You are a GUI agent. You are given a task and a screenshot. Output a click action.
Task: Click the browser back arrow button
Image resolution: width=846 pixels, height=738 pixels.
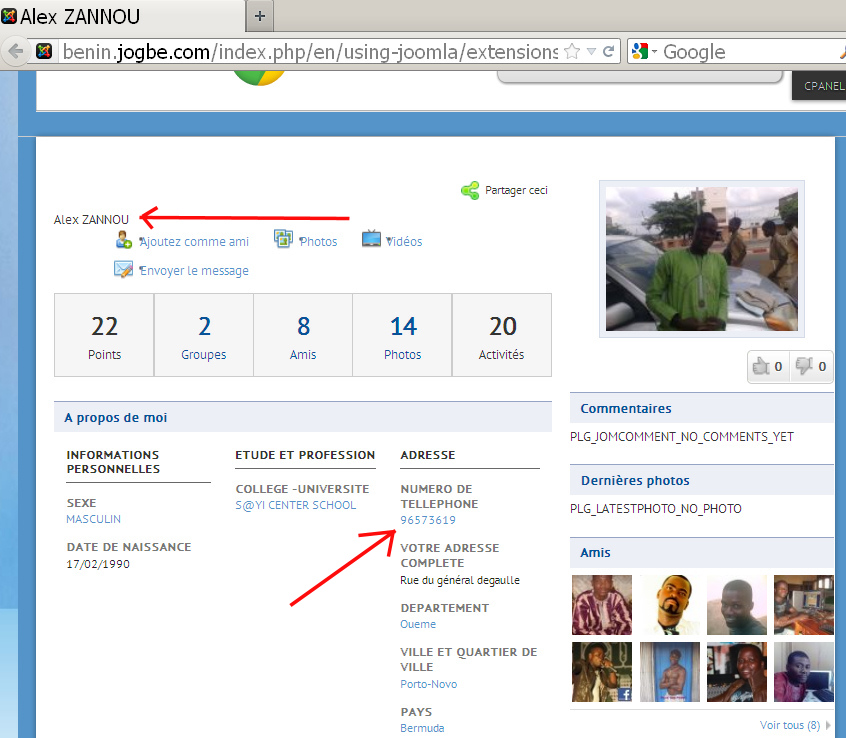pos(16,52)
